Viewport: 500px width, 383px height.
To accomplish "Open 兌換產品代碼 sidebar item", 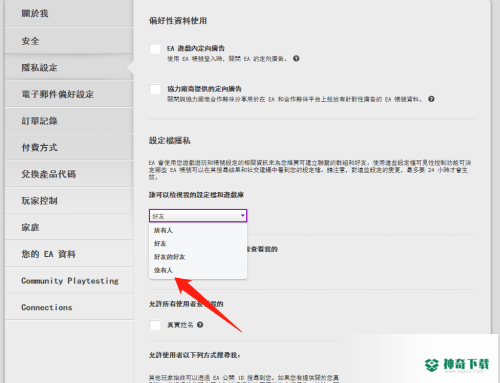I will coord(69,174).
